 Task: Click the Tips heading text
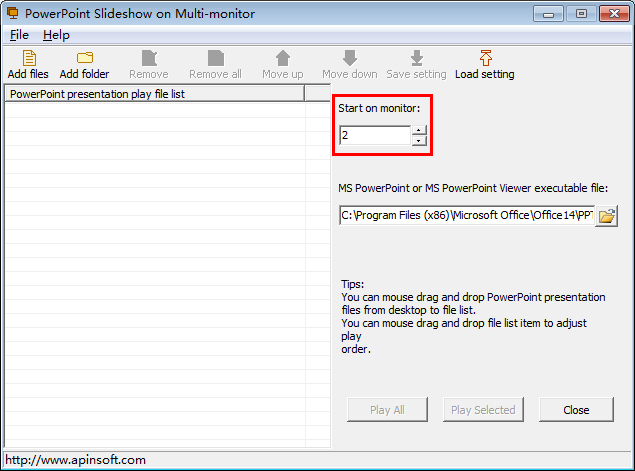[x=352, y=284]
